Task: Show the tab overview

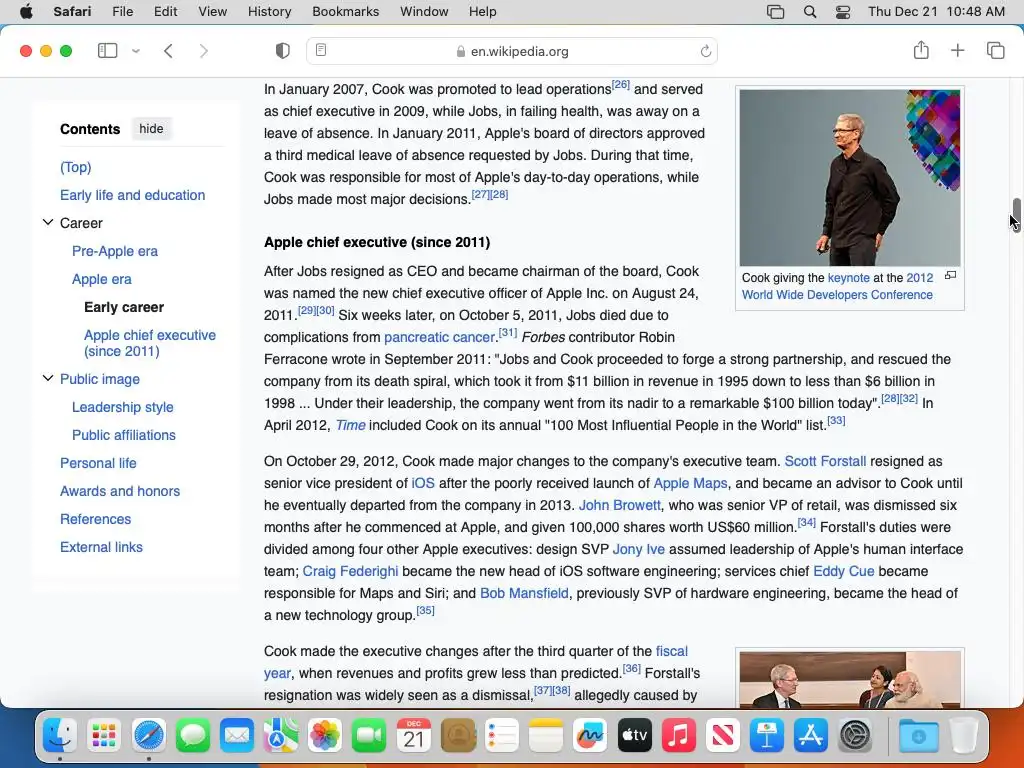Action: pyautogui.click(x=995, y=50)
